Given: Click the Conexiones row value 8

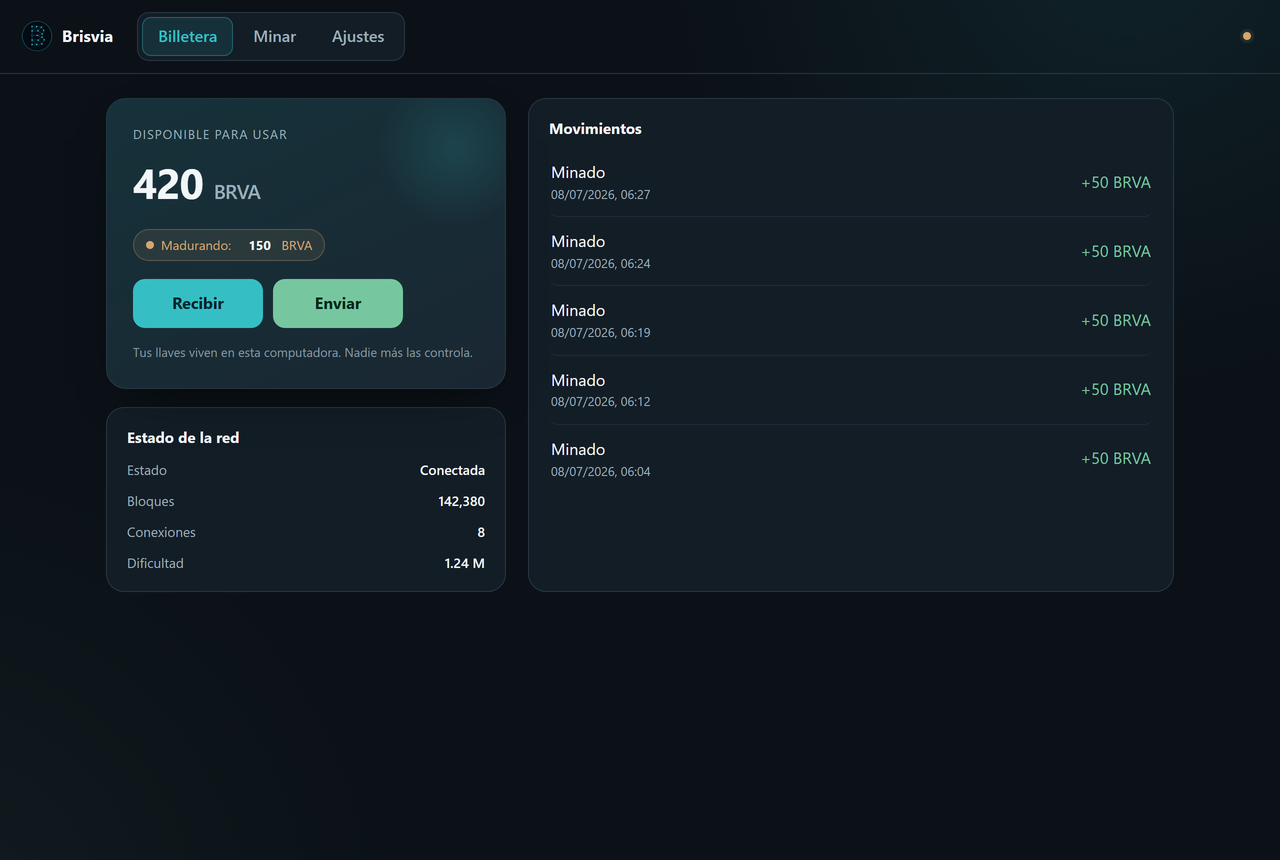Looking at the screenshot, I should click(481, 532).
